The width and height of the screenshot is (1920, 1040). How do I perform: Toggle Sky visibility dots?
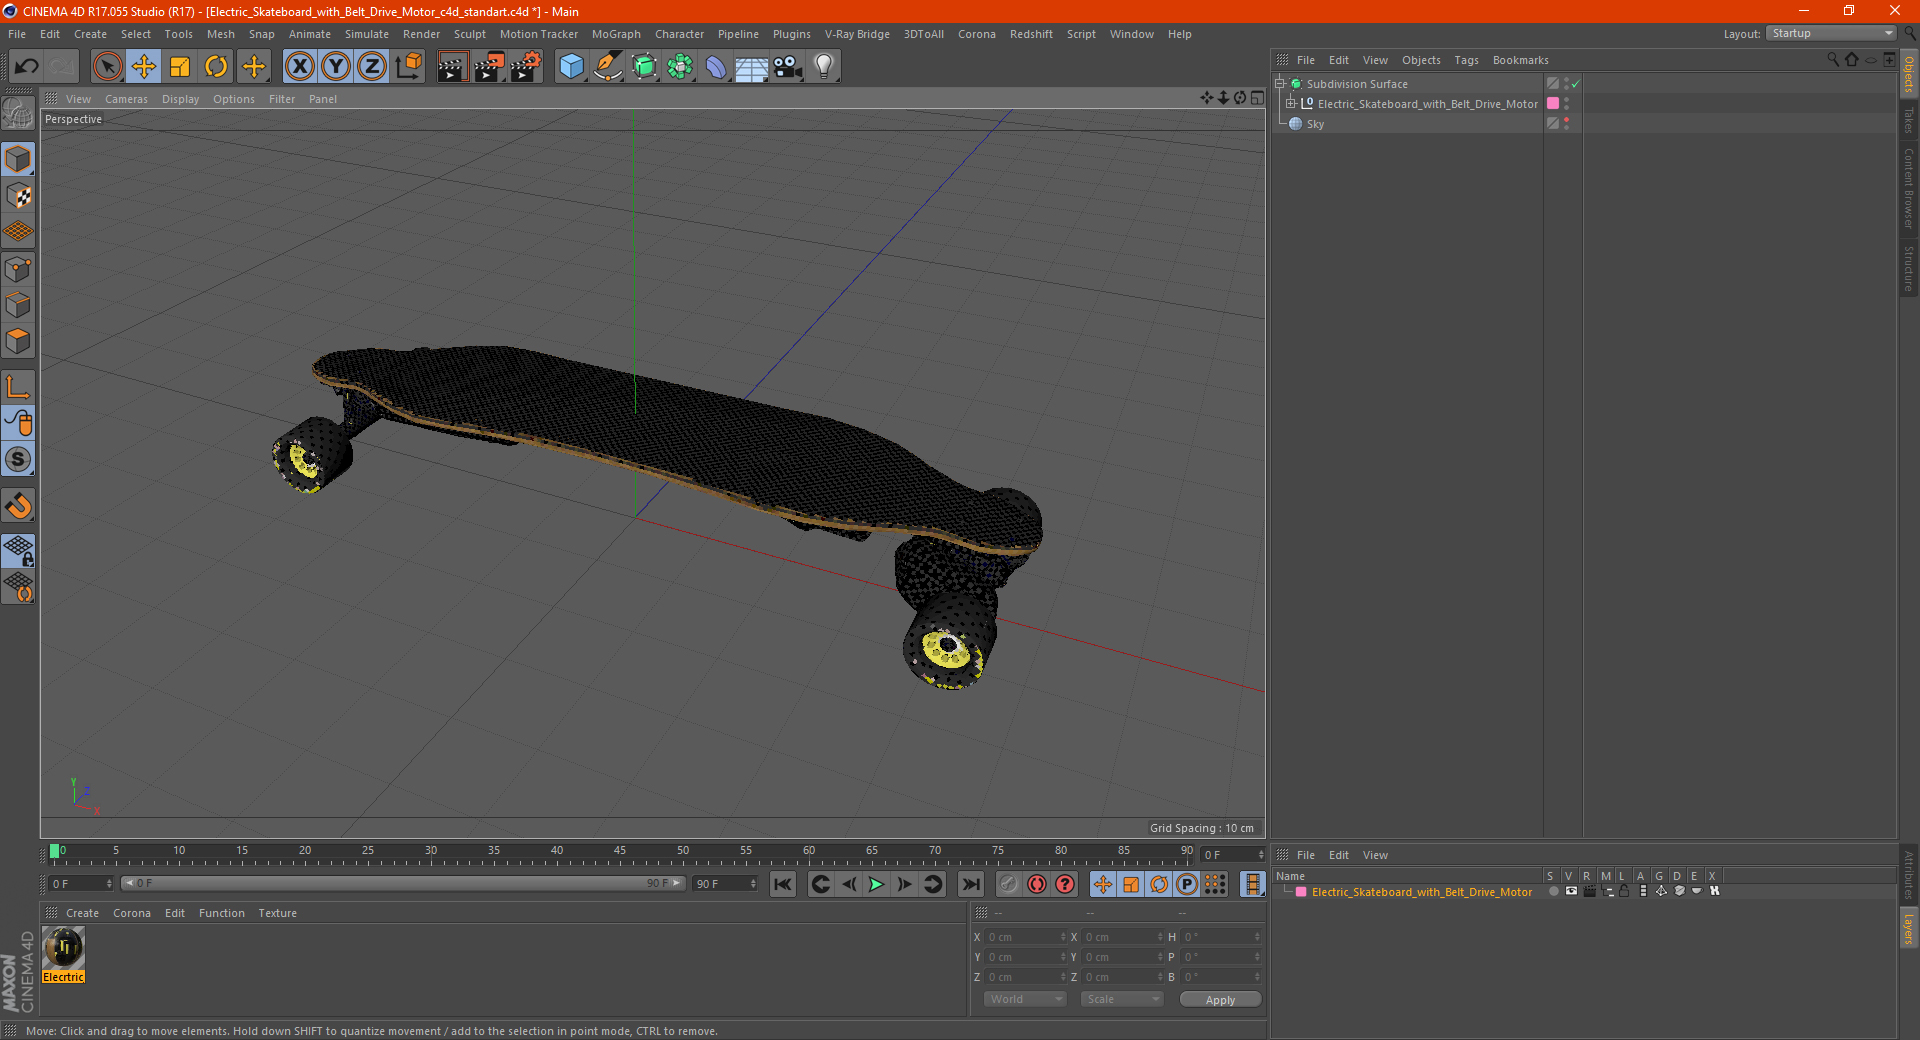(x=1566, y=124)
